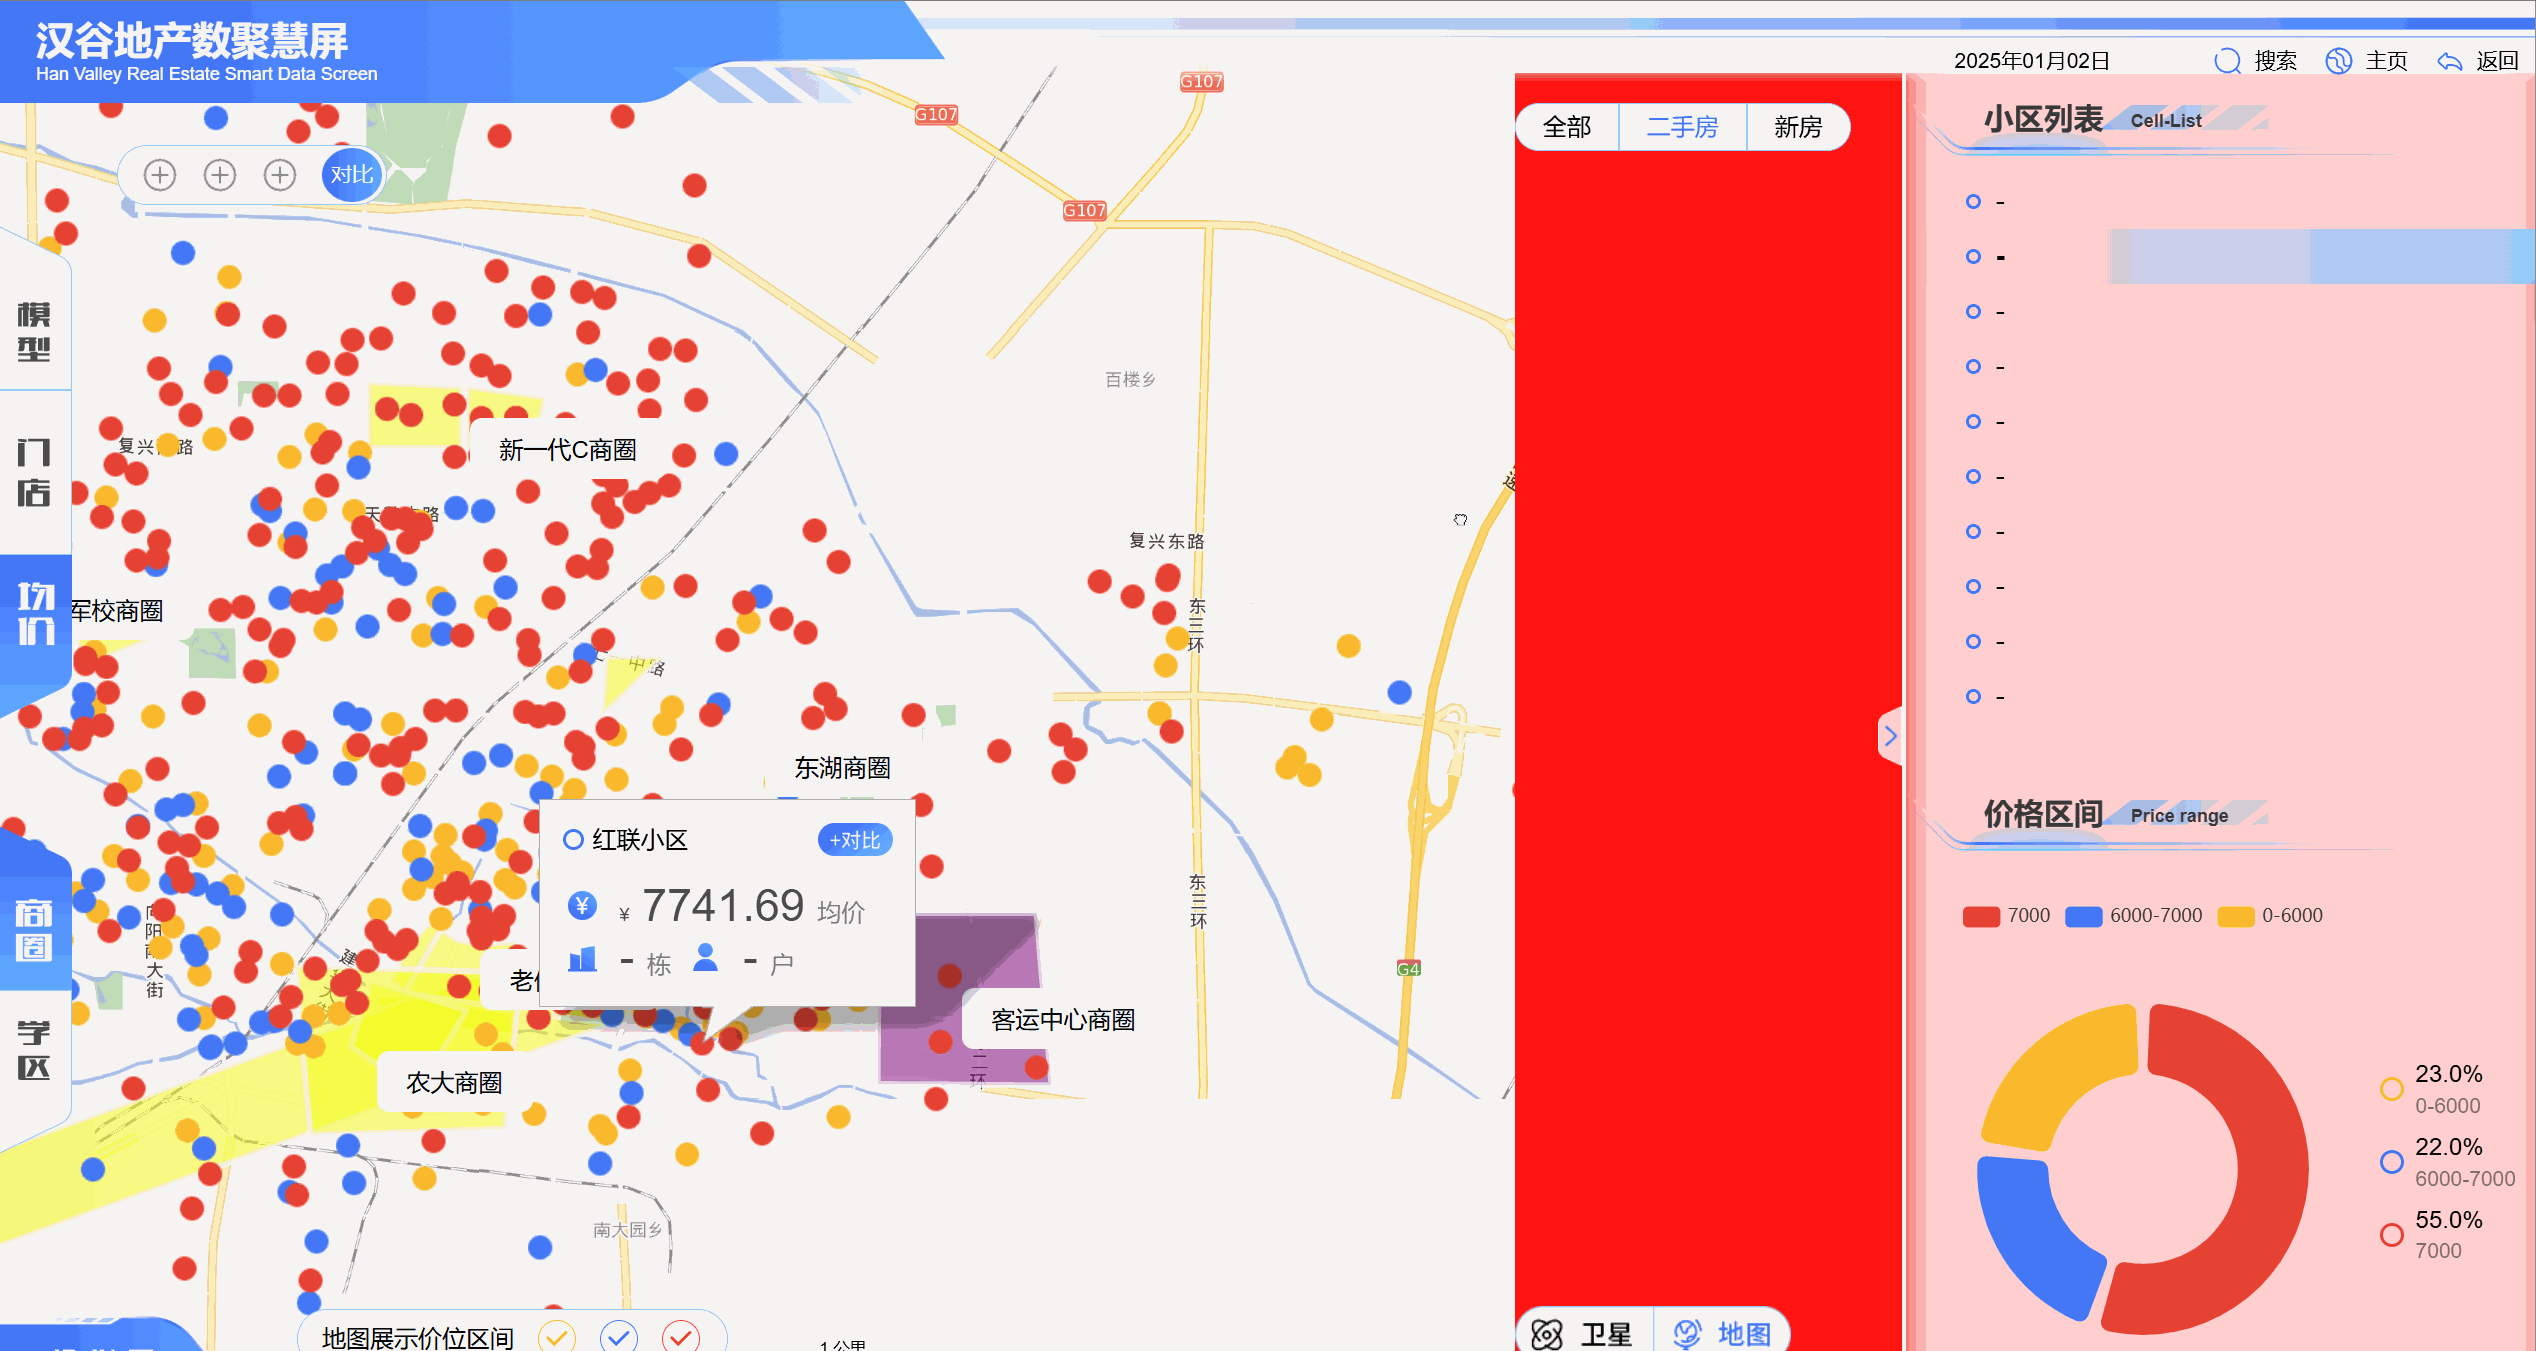The height and width of the screenshot is (1351, 2536).
Task: Click the 主页 home text
Action: point(2387,61)
